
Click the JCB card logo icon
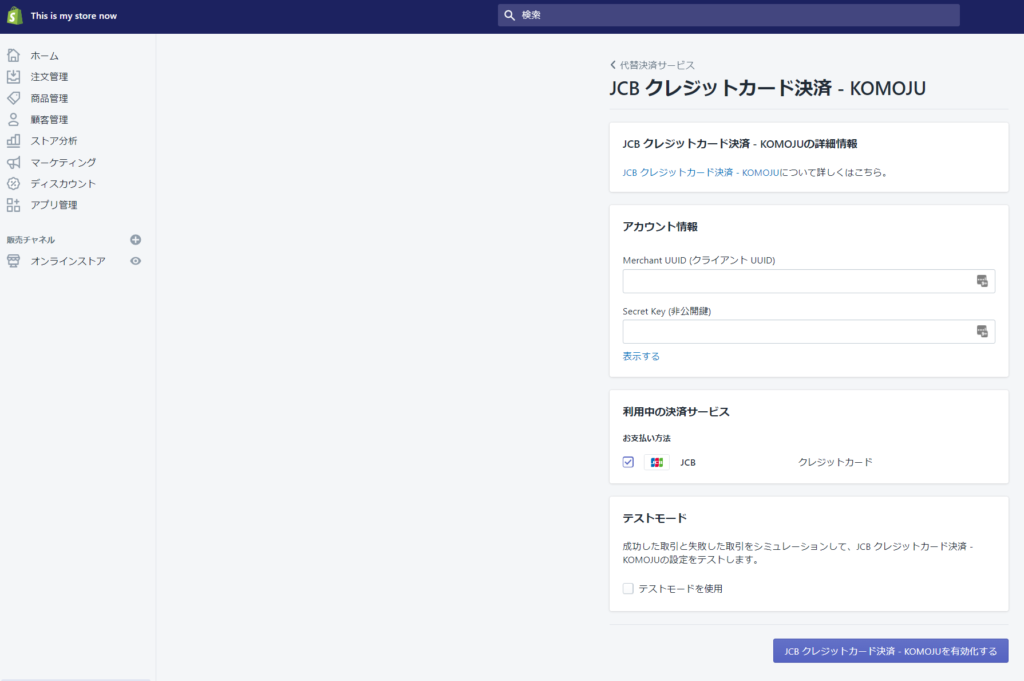[x=657, y=462]
